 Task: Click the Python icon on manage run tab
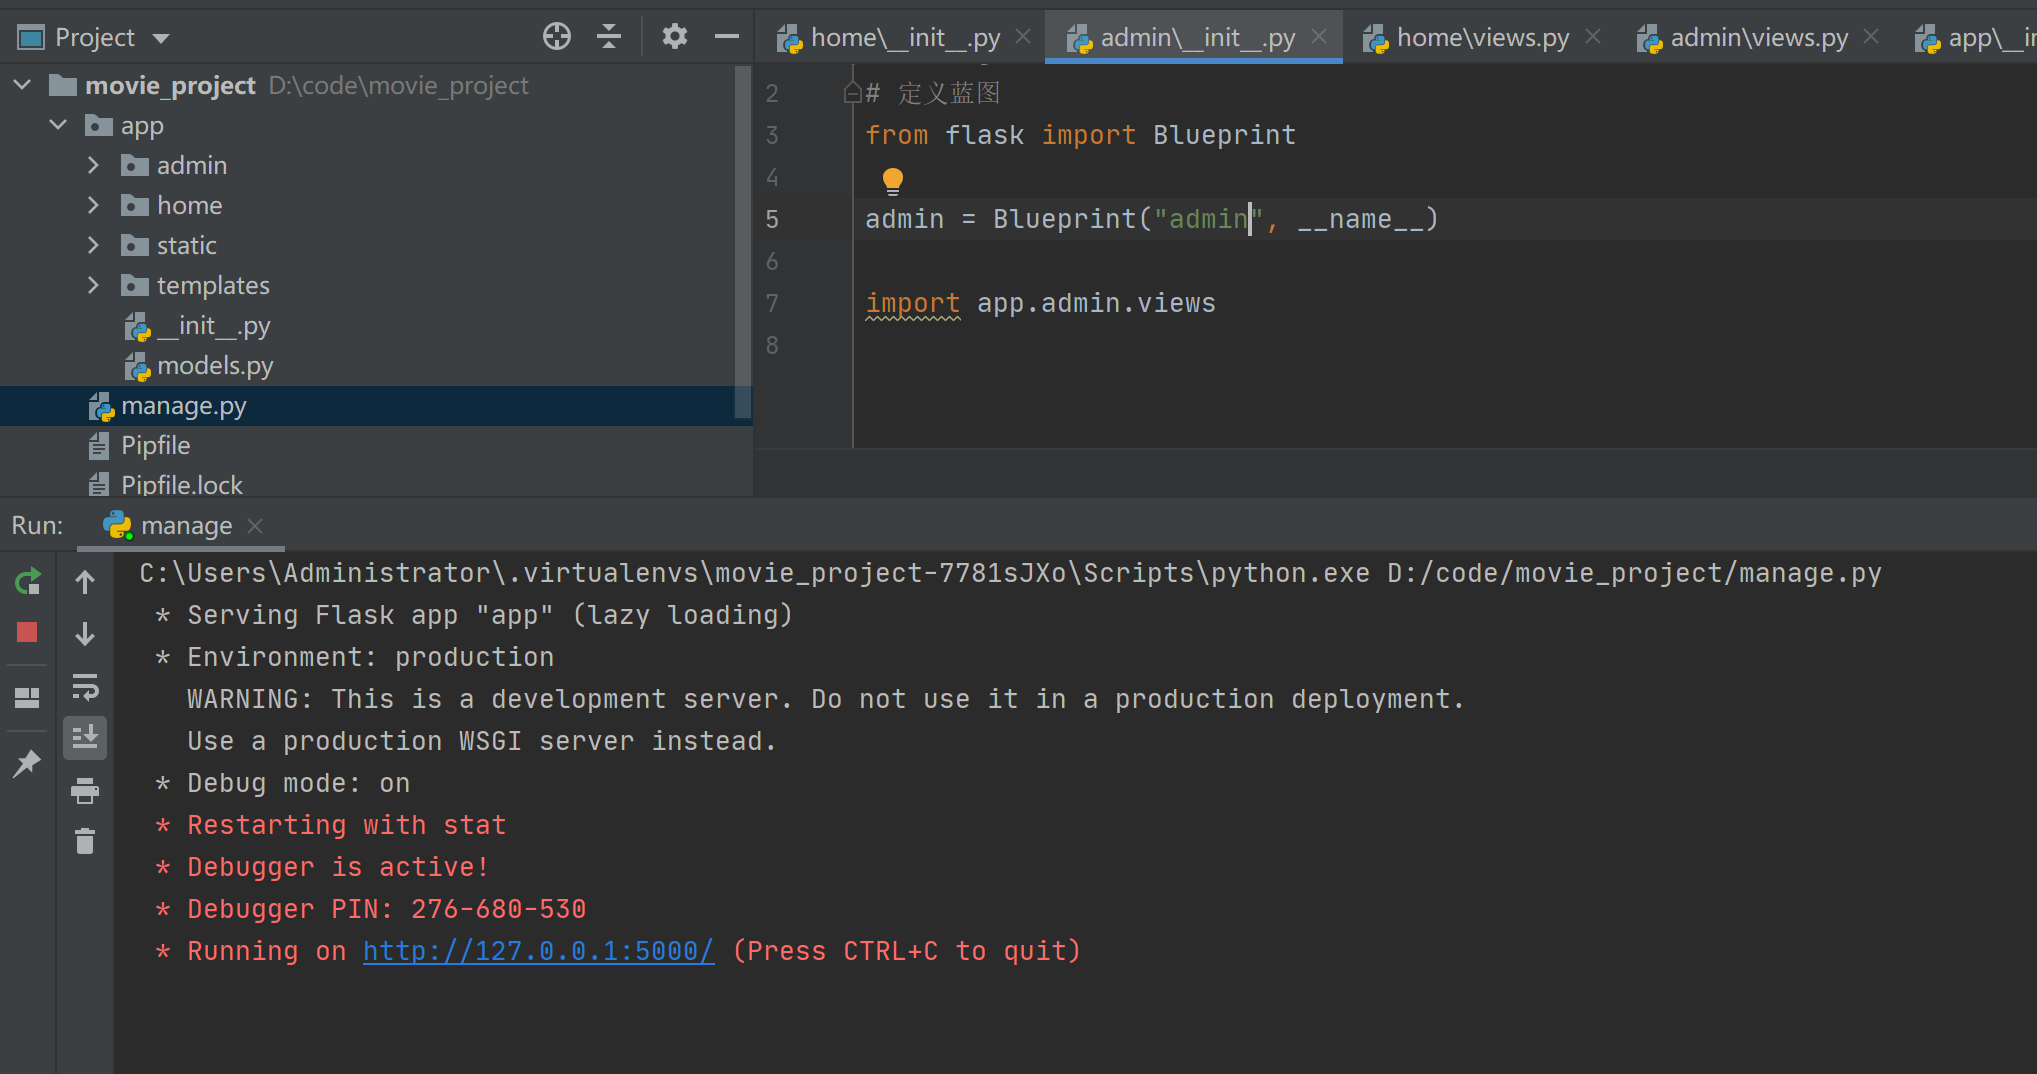[x=118, y=525]
